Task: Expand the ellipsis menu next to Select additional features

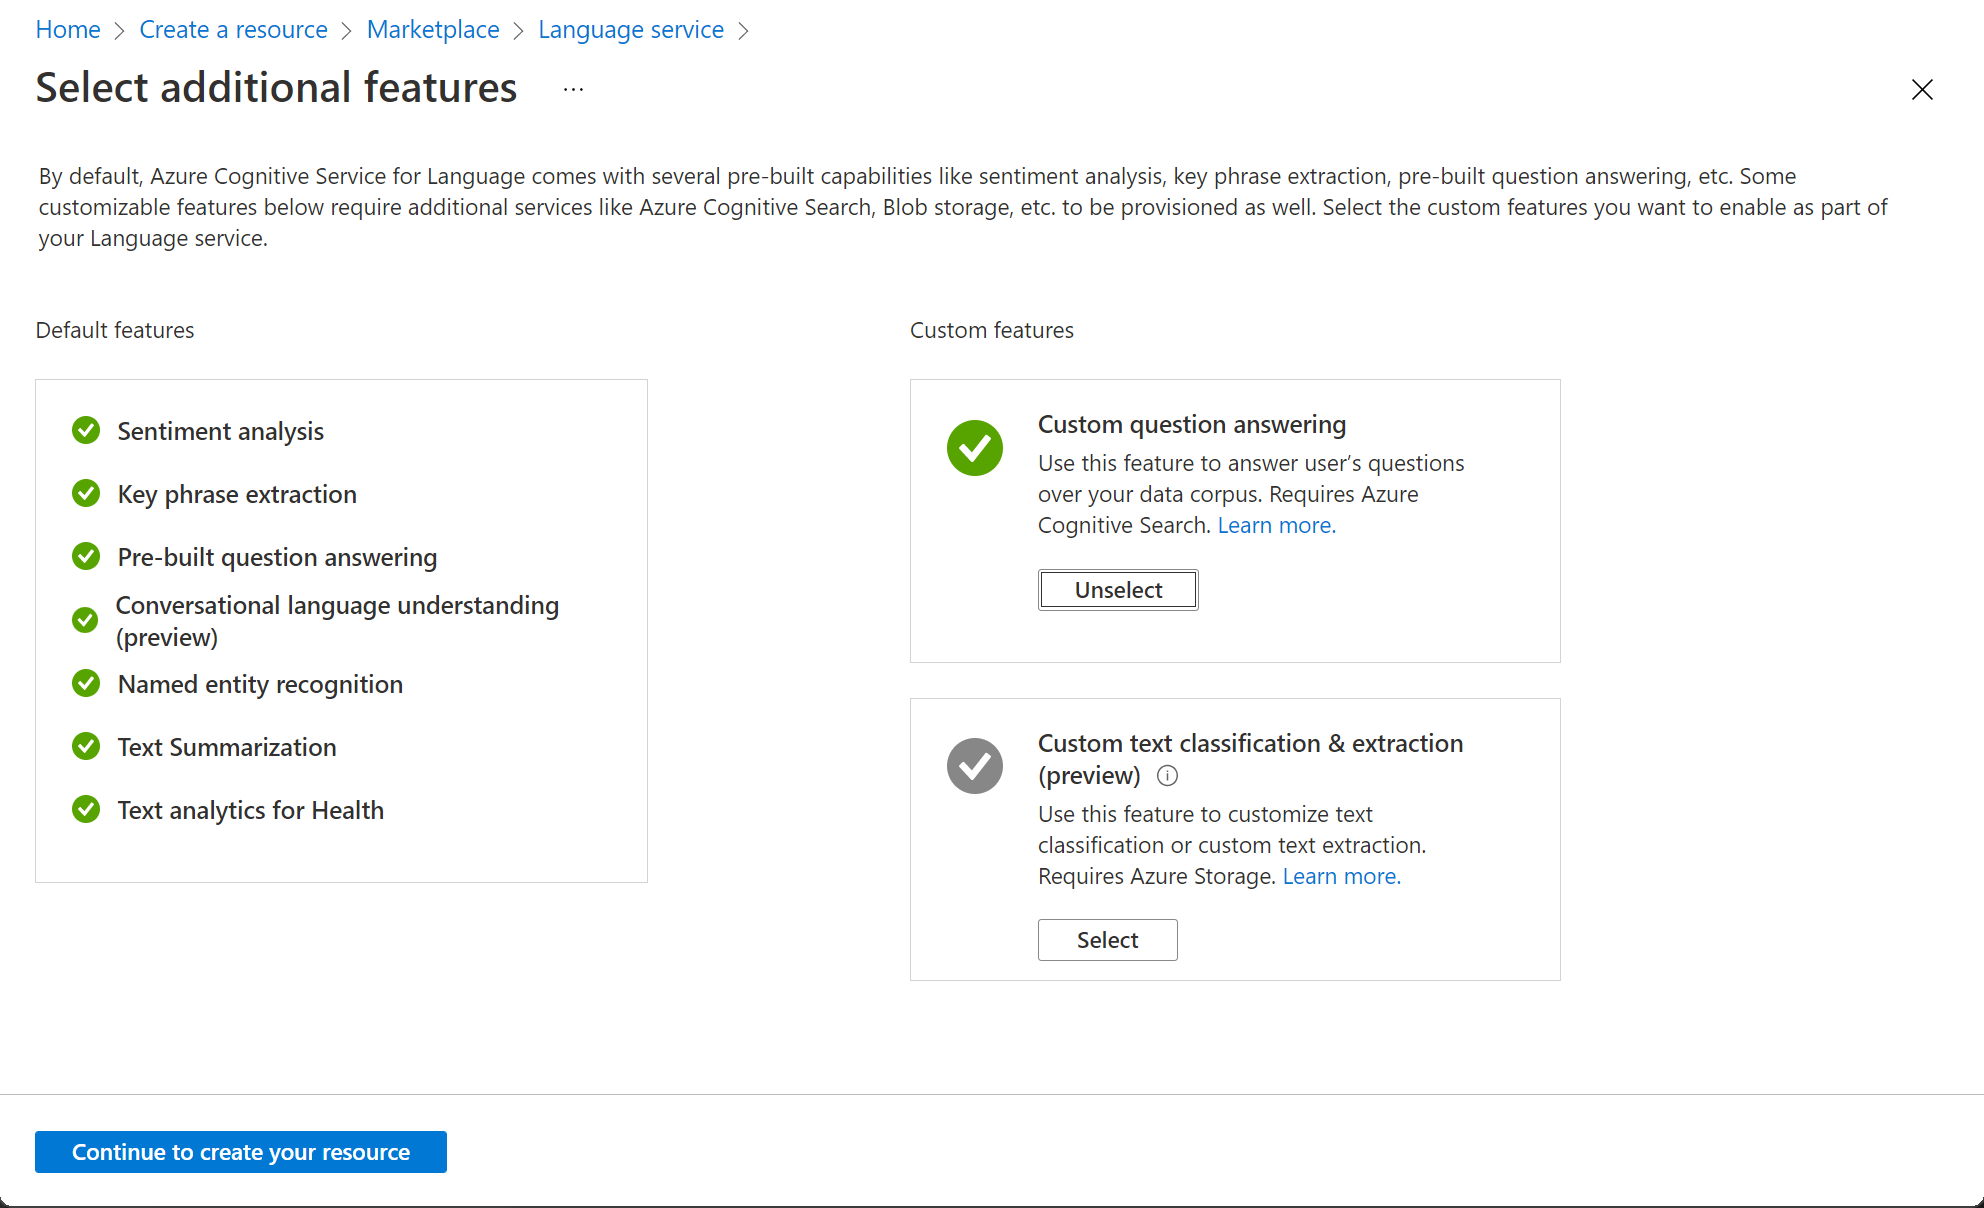Action: coord(573,89)
